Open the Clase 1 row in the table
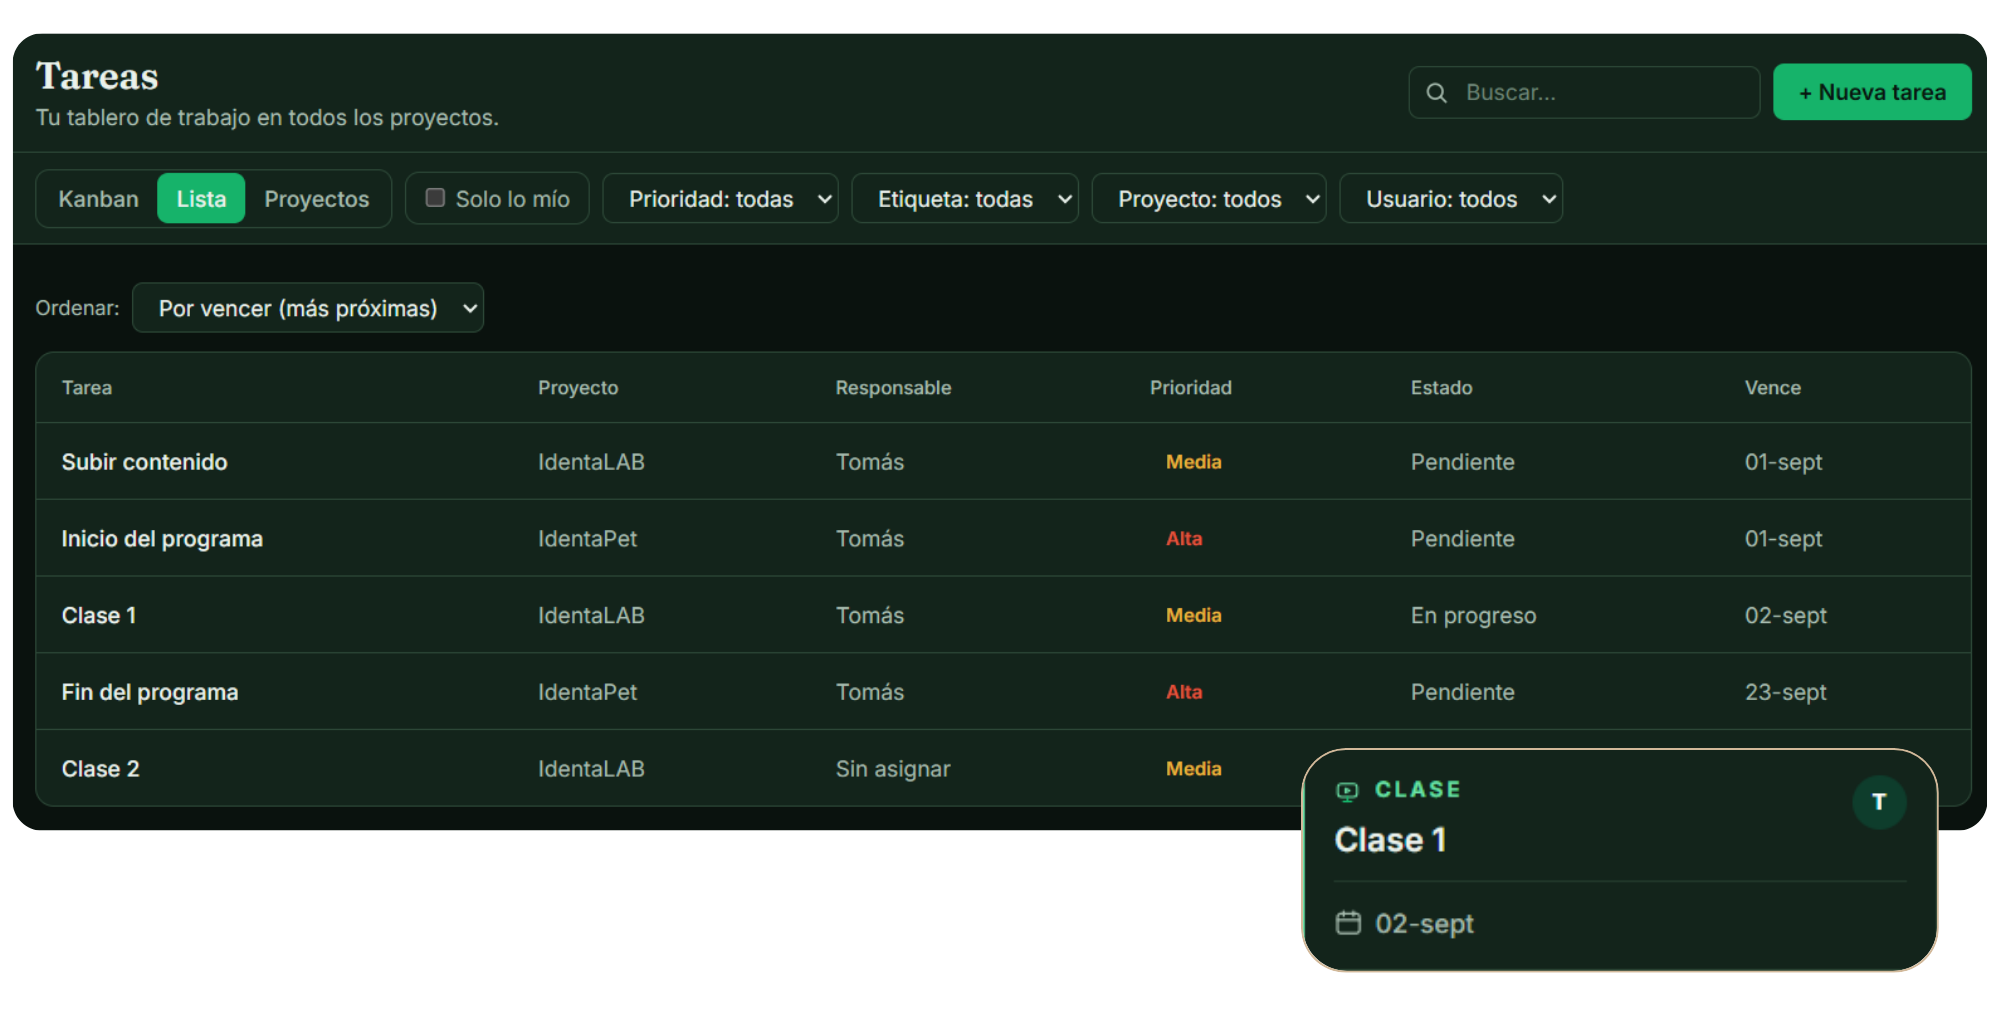Viewport: 2000px width, 1027px height. pyautogui.click(x=1003, y=615)
